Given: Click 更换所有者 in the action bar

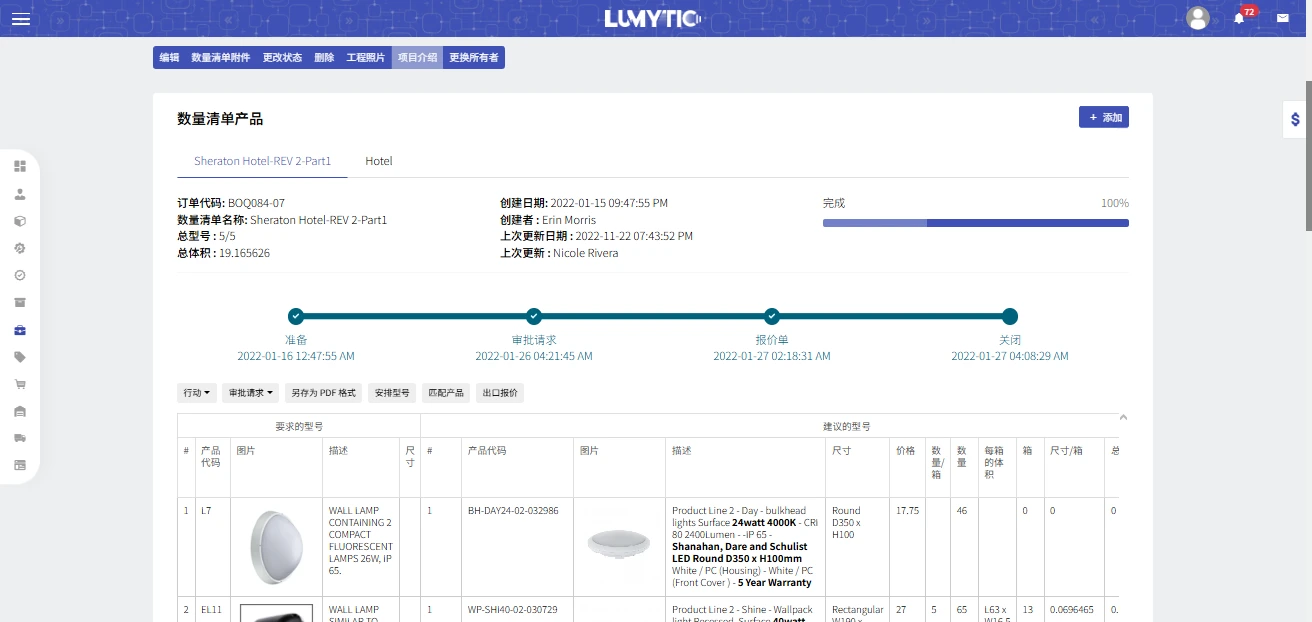Looking at the screenshot, I should (x=474, y=58).
